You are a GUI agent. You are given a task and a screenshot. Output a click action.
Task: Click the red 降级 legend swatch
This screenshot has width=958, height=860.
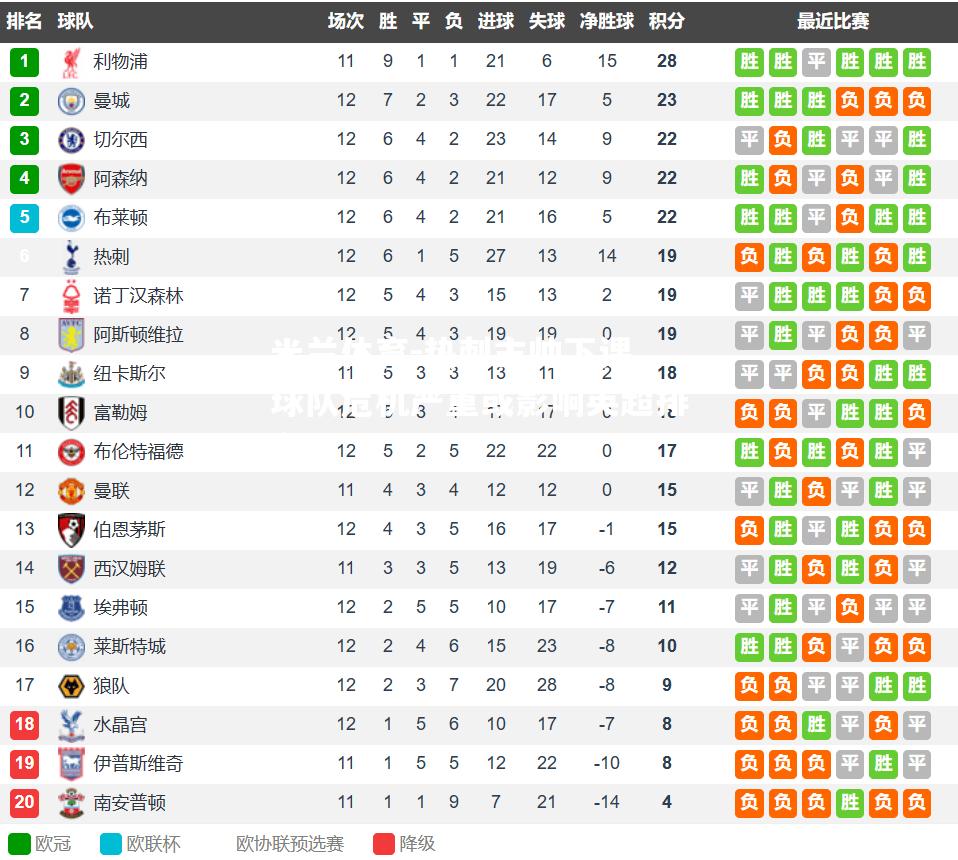pyautogui.click(x=384, y=844)
